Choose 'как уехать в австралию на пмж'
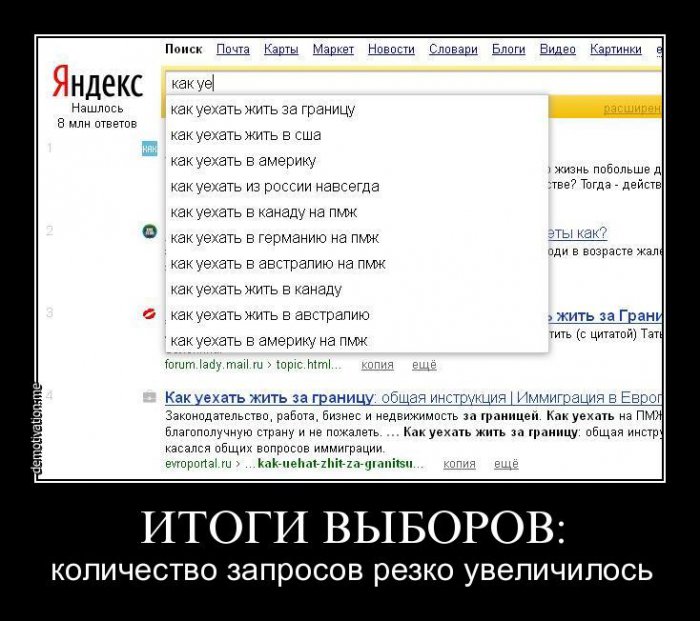This screenshot has height=621, width=700. [x=356, y=264]
